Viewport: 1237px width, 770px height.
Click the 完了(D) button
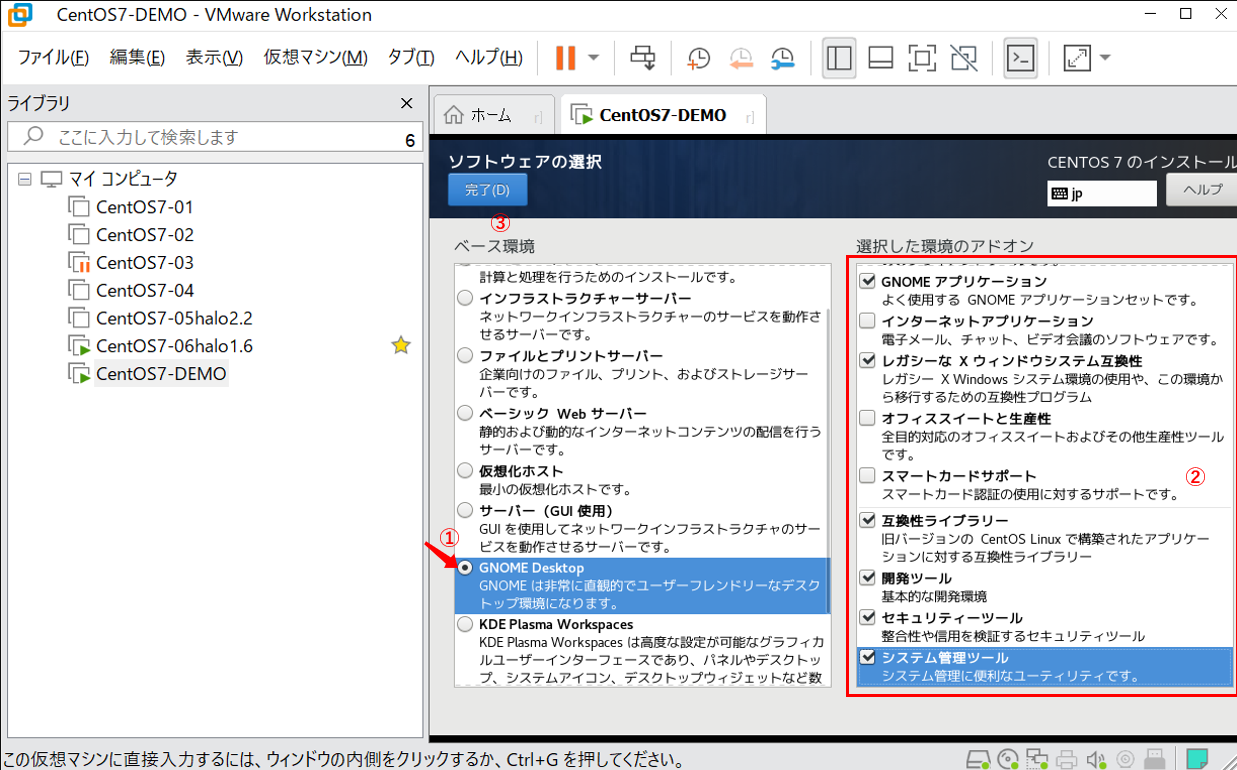[487, 190]
